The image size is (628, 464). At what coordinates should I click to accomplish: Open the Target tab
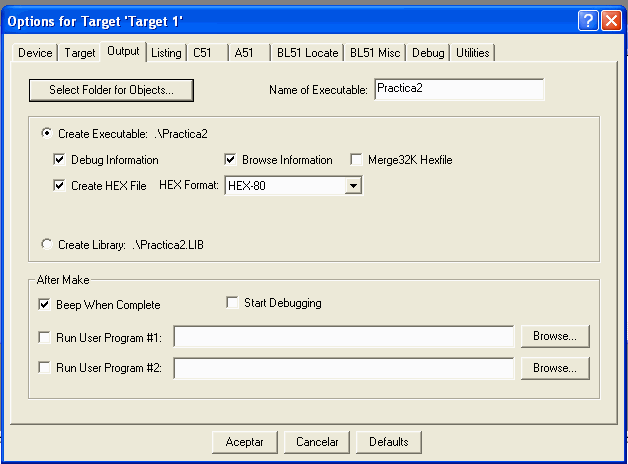point(80,53)
